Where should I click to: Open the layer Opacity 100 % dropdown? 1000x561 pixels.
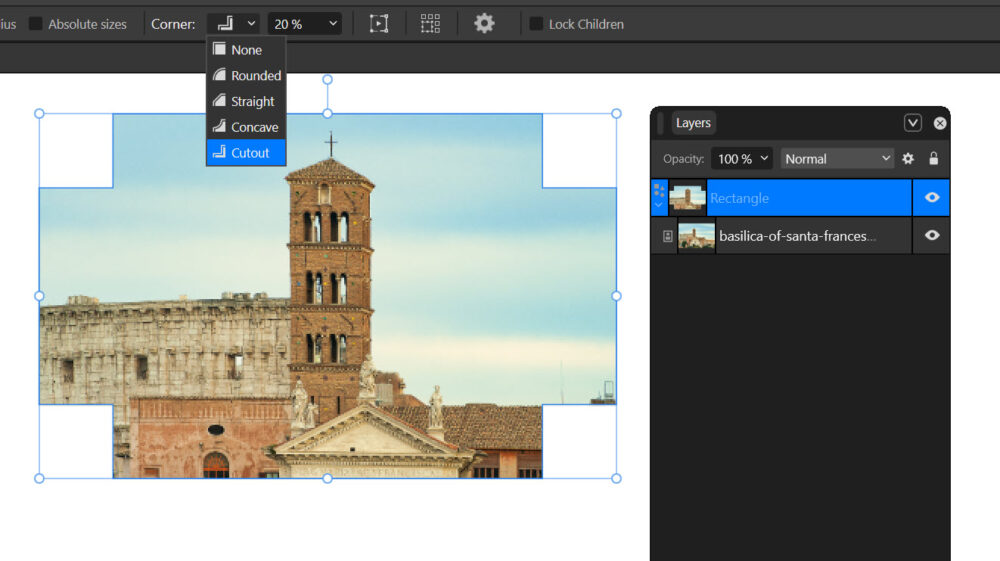[x=741, y=158]
